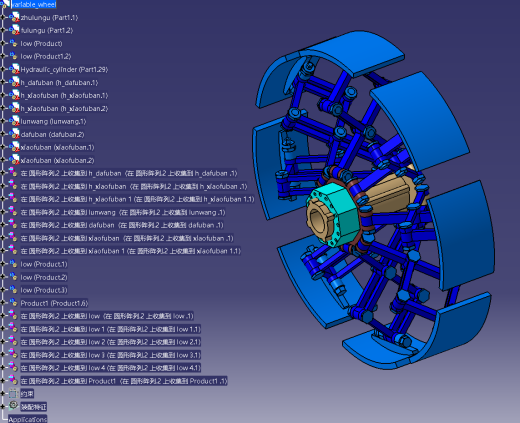Click the pattern icon for lunwang array
The image size is (520, 423).
pyautogui.click(x=13, y=212)
